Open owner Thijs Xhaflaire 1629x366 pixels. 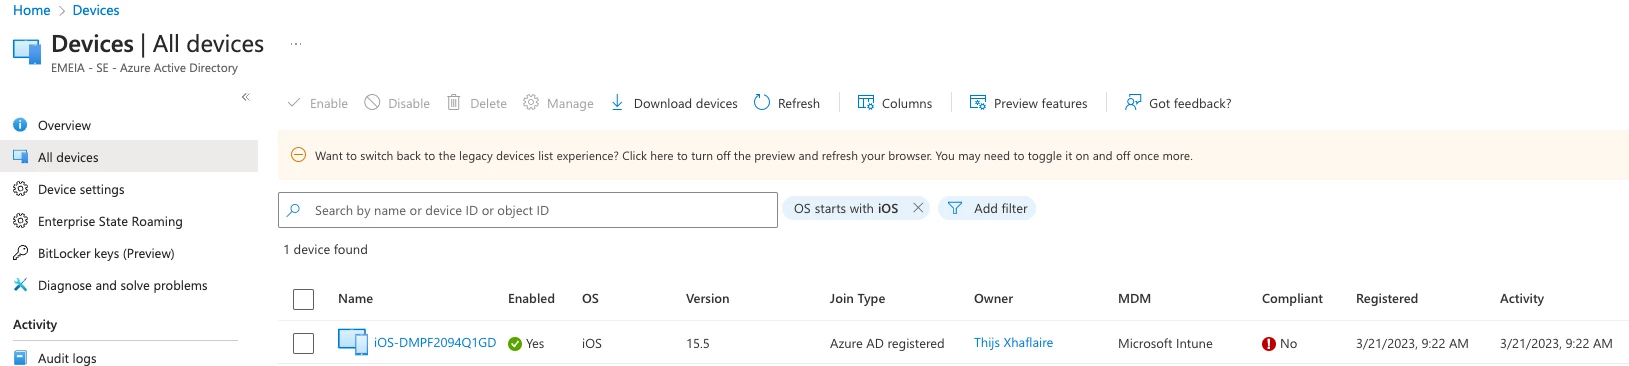click(1013, 342)
